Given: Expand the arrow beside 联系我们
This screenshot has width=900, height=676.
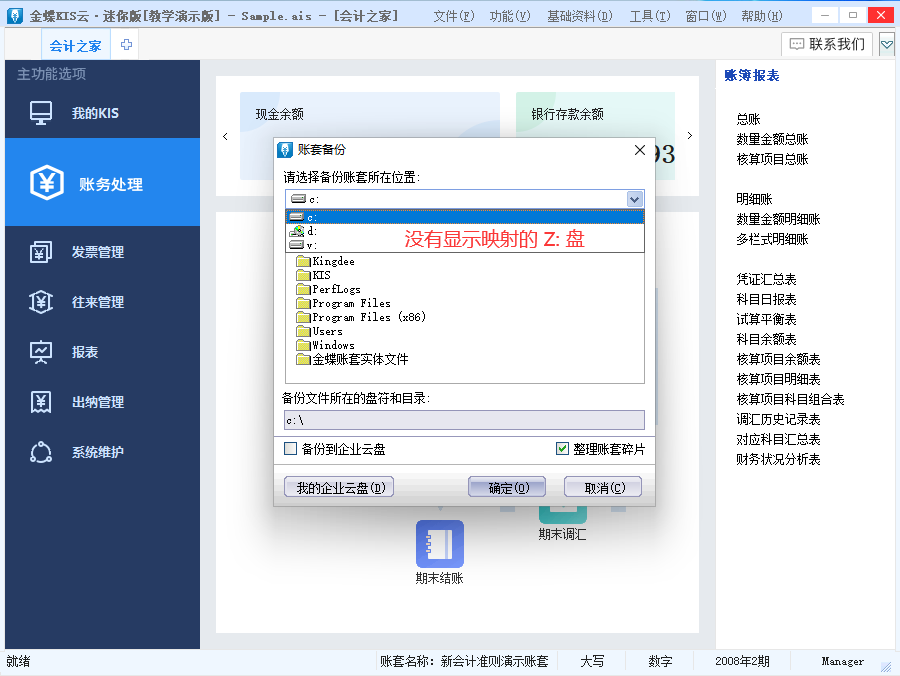Looking at the screenshot, I should 886,45.
